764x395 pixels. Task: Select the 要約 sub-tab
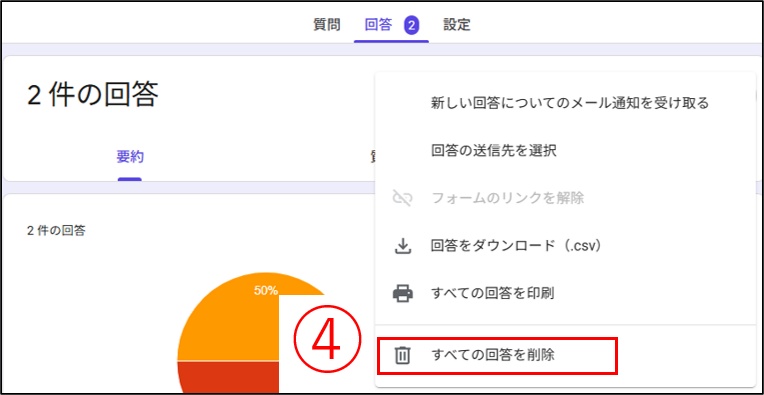[130, 157]
